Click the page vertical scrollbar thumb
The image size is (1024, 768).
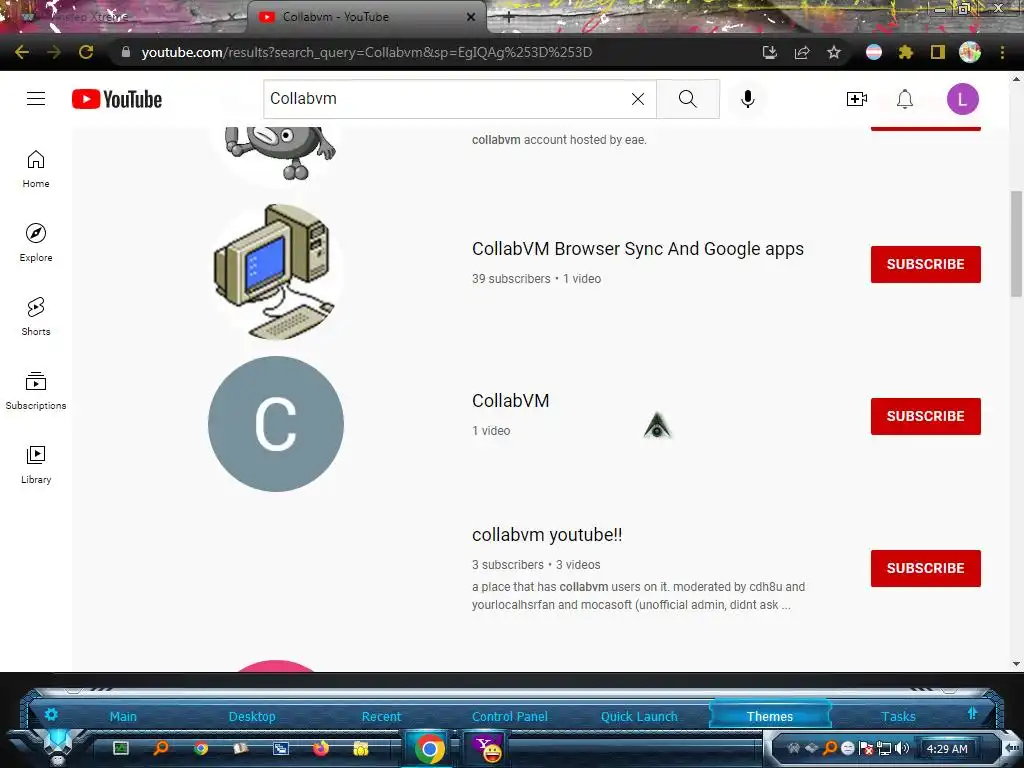coord(1016,244)
